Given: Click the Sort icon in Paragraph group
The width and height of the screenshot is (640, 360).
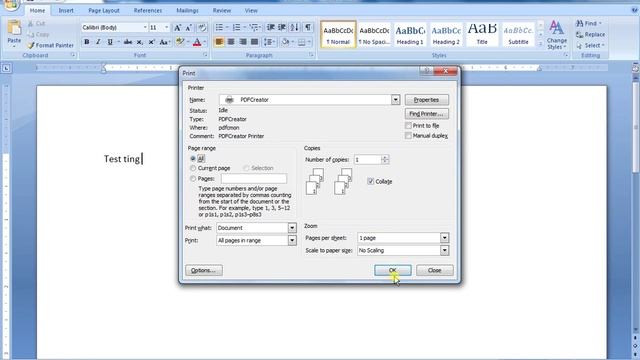Looking at the screenshot, I should click(294, 27).
